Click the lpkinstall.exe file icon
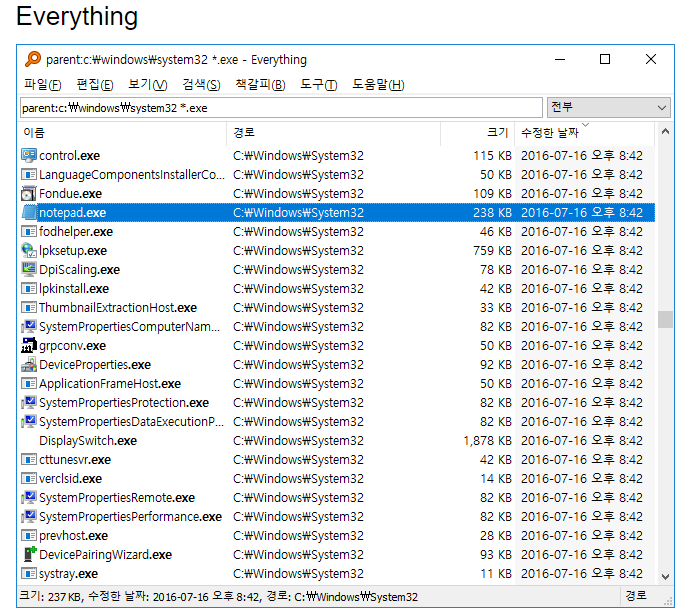Viewport: 688px width, 615px height. click(x=29, y=289)
